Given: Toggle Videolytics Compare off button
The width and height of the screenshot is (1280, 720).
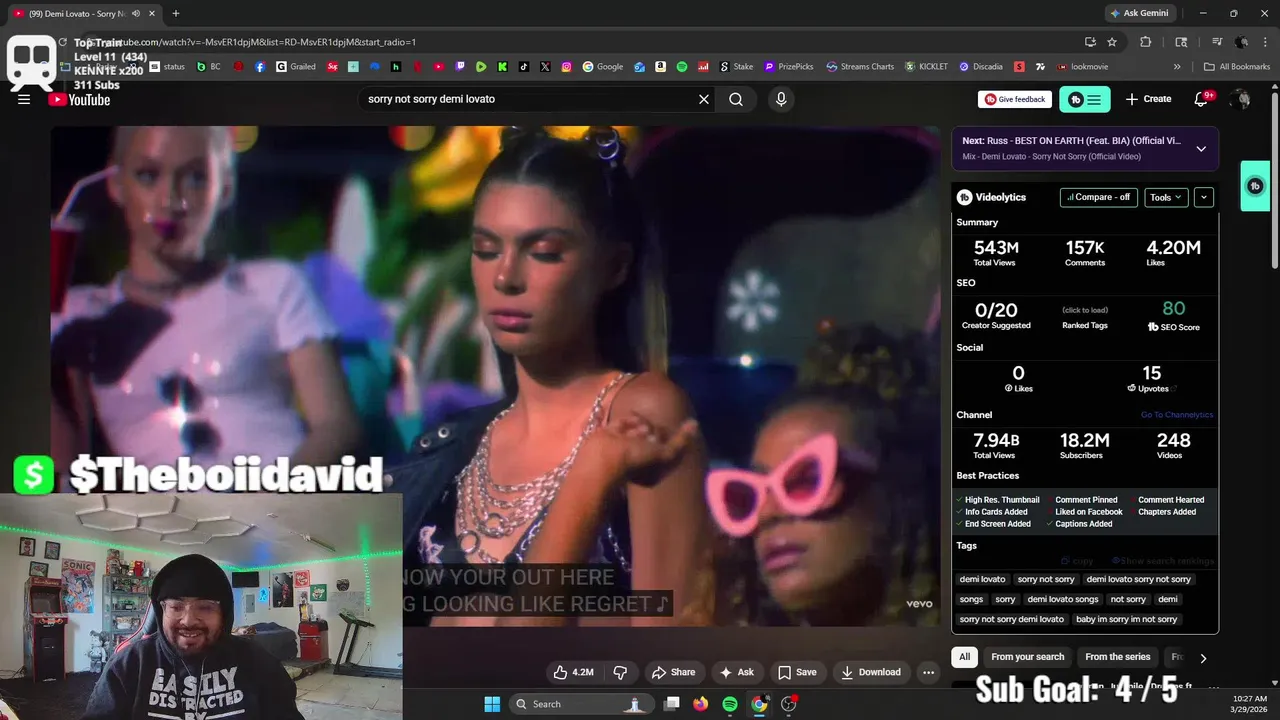Looking at the screenshot, I should tap(1098, 197).
